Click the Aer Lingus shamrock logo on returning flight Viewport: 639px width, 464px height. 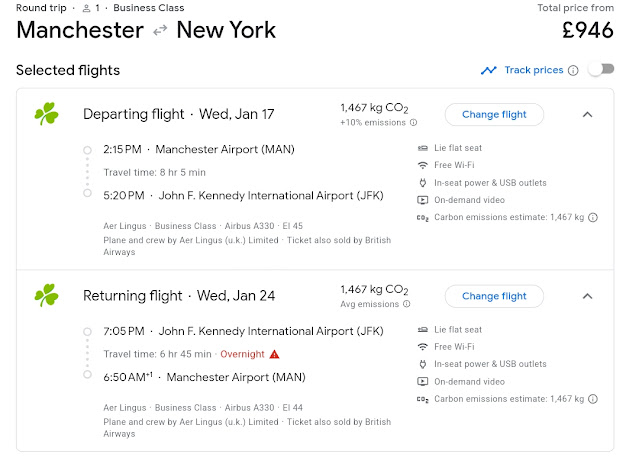(46, 295)
